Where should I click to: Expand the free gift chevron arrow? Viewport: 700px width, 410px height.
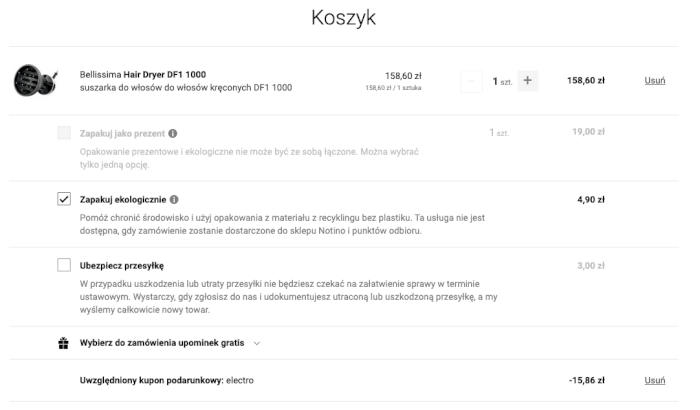coord(257,343)
